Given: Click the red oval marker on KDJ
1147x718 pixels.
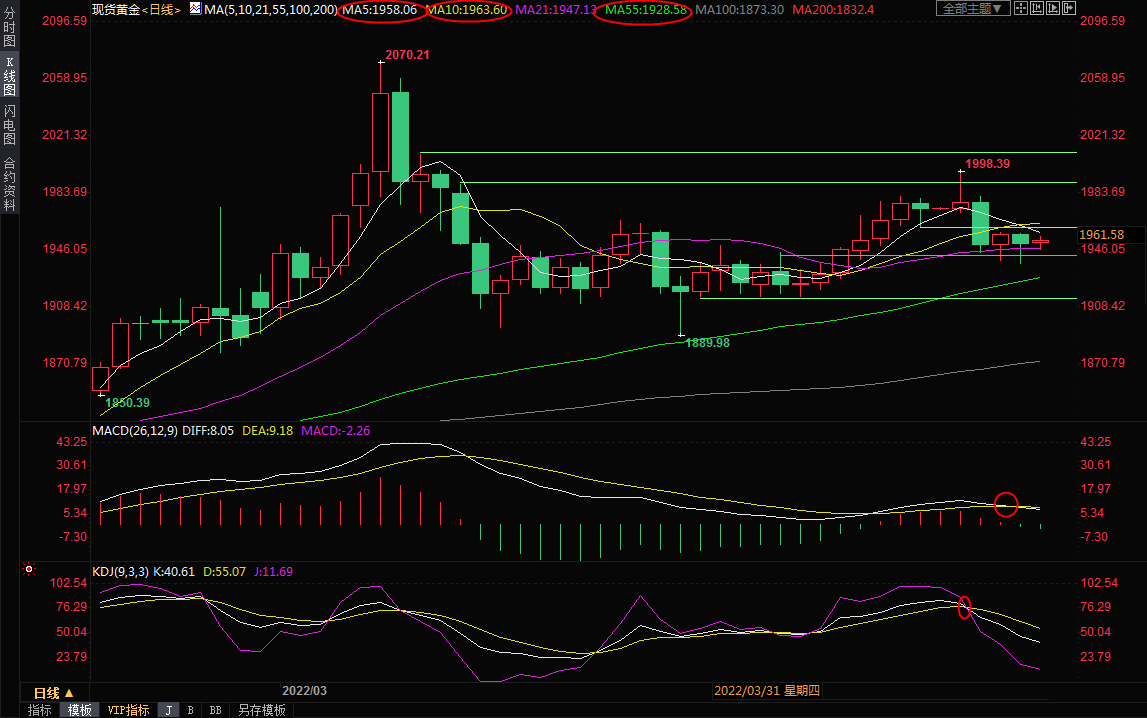Looking at the screenshot, I should point(965,607).
